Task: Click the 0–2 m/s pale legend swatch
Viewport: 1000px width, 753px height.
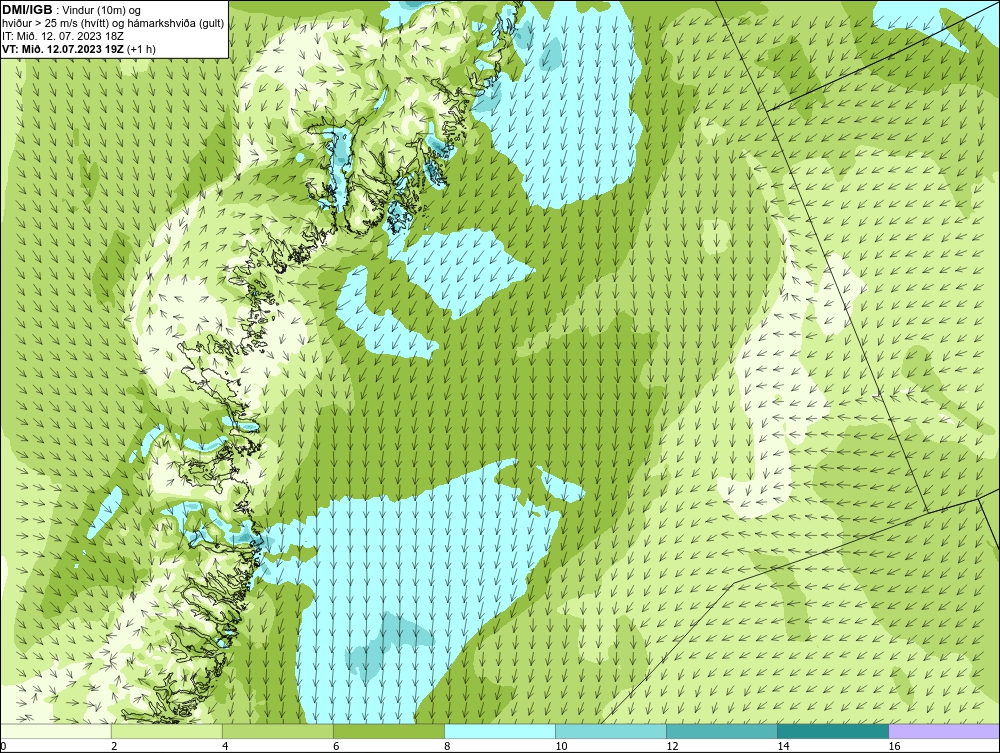Action: coord(56,731)
